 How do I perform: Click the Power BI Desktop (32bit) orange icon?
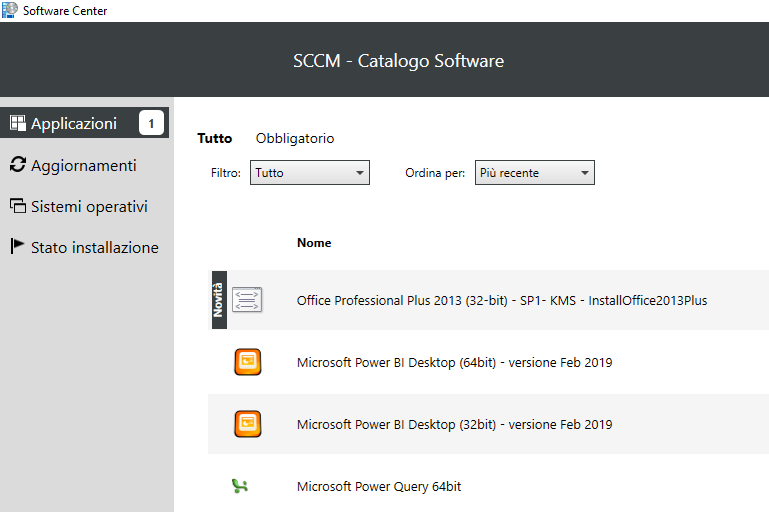[248, 424]
